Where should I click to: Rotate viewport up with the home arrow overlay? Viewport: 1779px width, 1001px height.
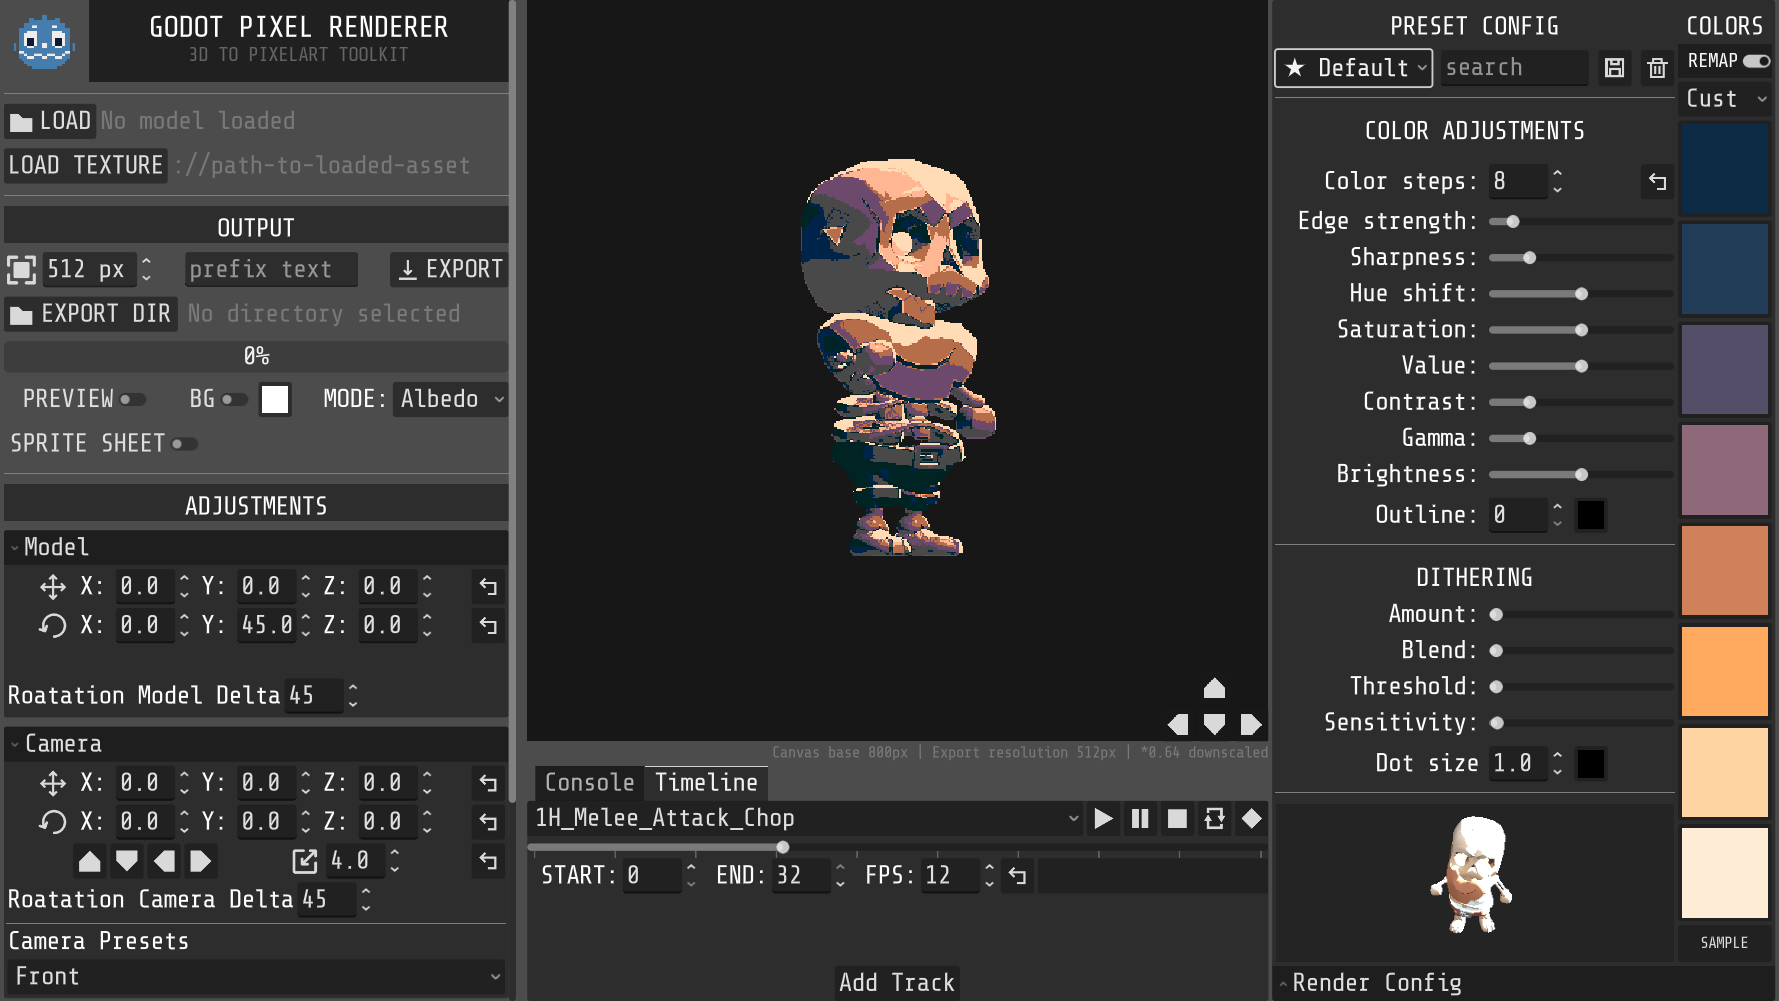pos(1214,688)
